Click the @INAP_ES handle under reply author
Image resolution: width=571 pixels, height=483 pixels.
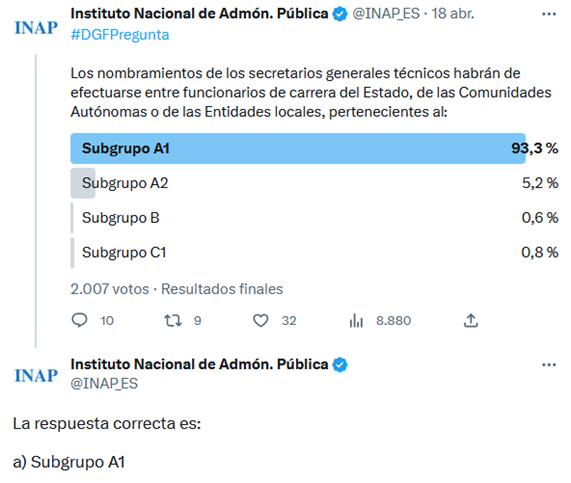click(x=104, y=384)
